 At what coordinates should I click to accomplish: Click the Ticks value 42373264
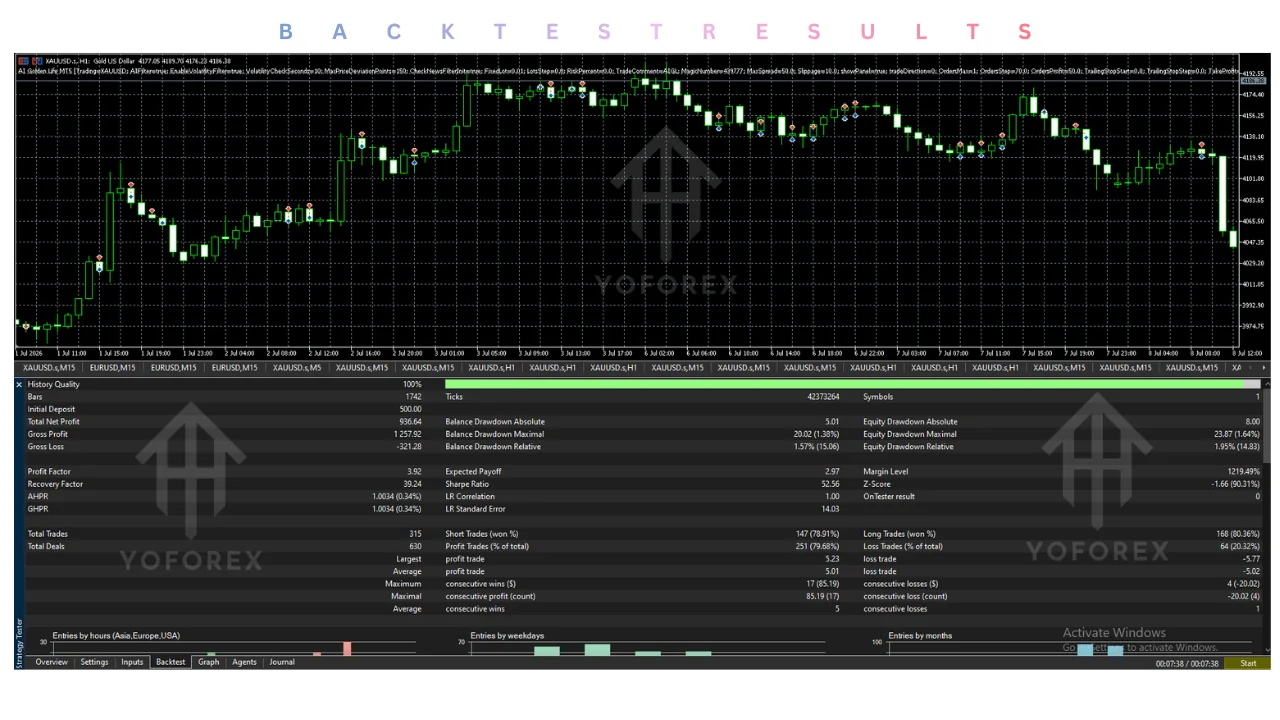point(822,397)
